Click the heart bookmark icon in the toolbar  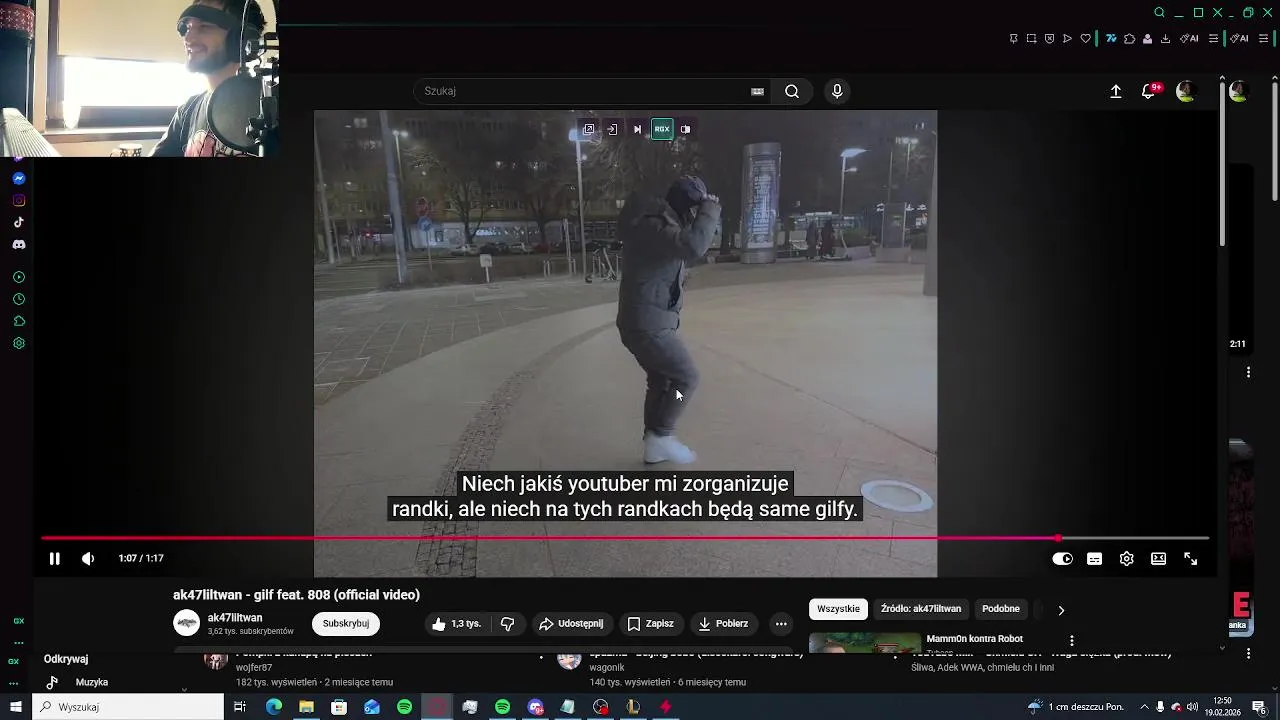[x=1085, y=39]
